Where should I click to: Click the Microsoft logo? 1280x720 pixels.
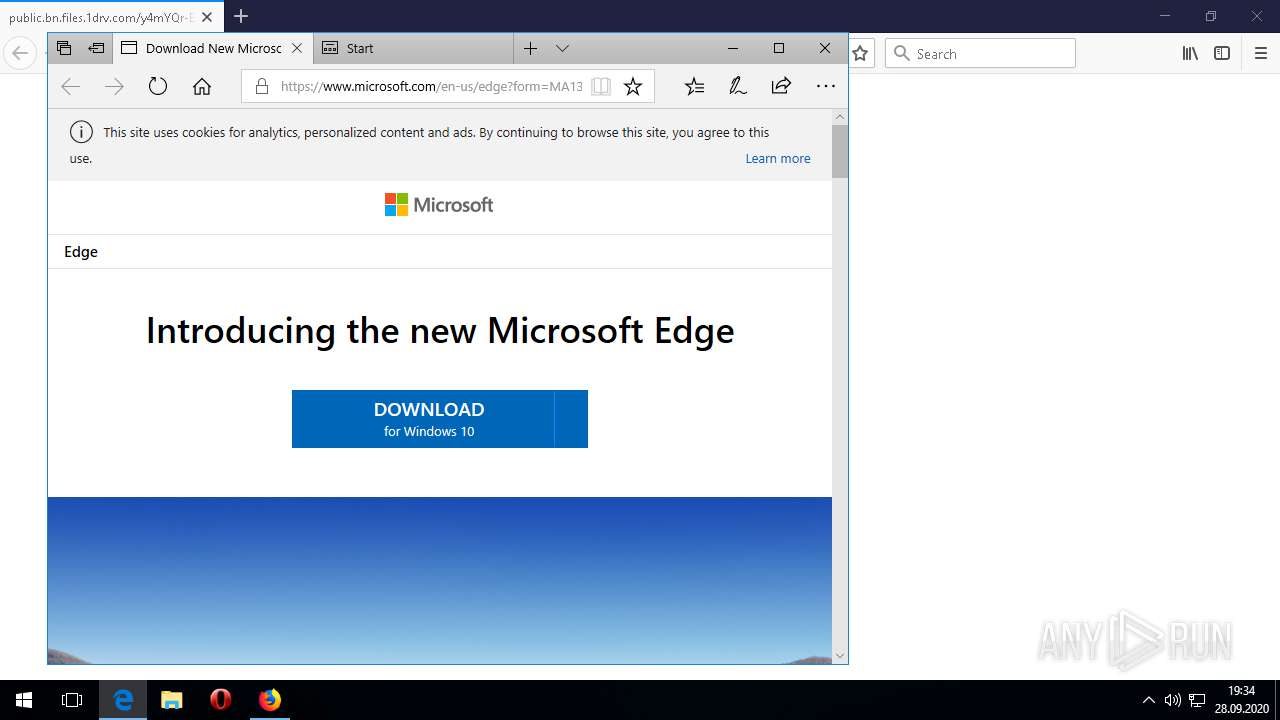tap(439, 205)
